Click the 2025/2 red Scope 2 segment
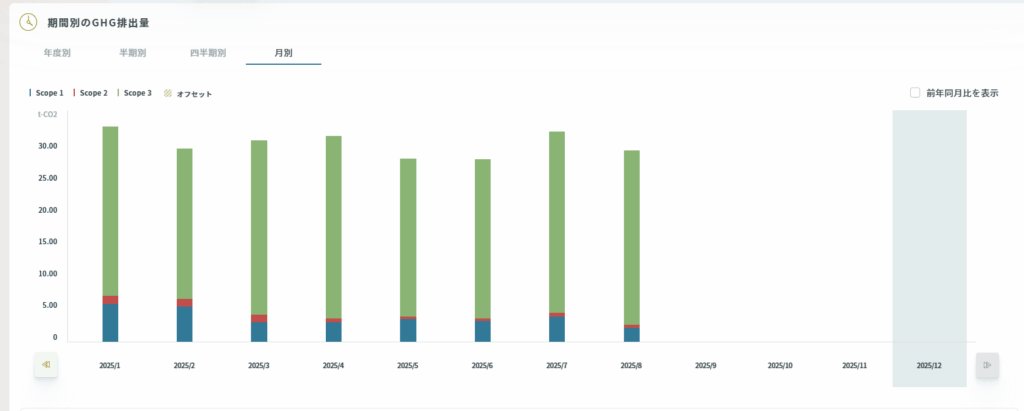 pos(185,303)
